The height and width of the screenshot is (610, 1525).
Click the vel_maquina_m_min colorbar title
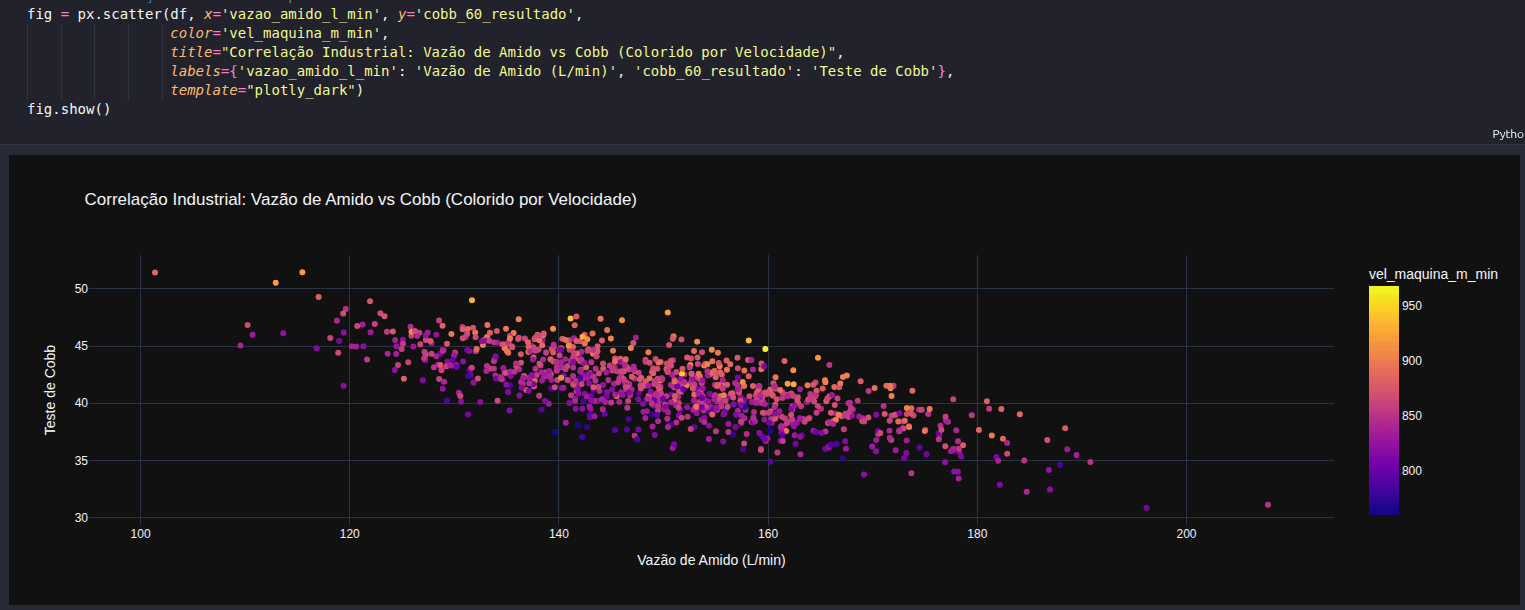[1433, 274]
